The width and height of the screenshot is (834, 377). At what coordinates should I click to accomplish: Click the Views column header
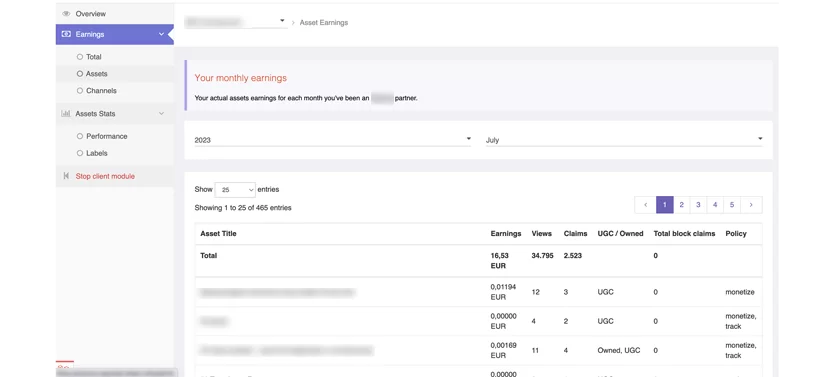pyautogui.click(x=541, y=233)
